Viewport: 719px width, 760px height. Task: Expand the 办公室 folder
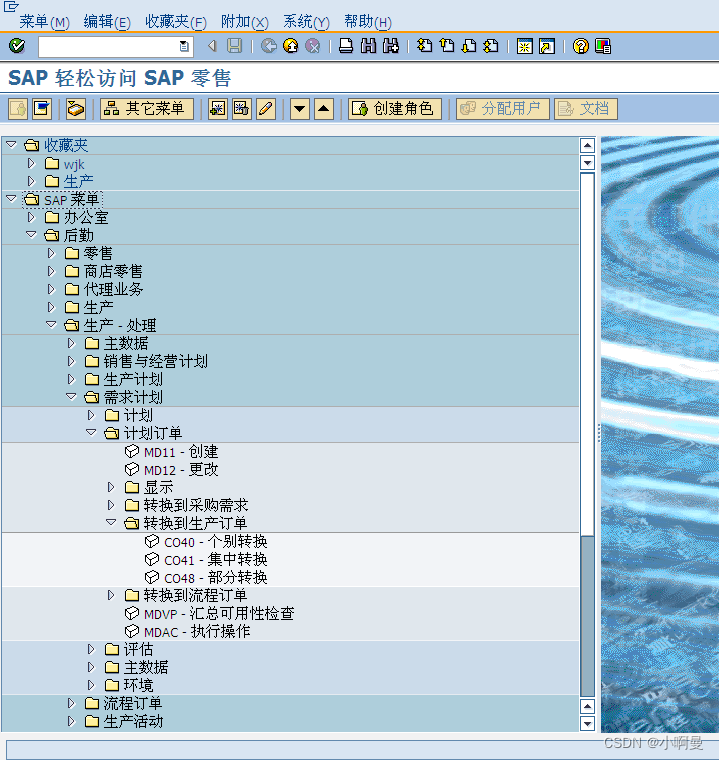pyautogui.click(x=32, y=217)
